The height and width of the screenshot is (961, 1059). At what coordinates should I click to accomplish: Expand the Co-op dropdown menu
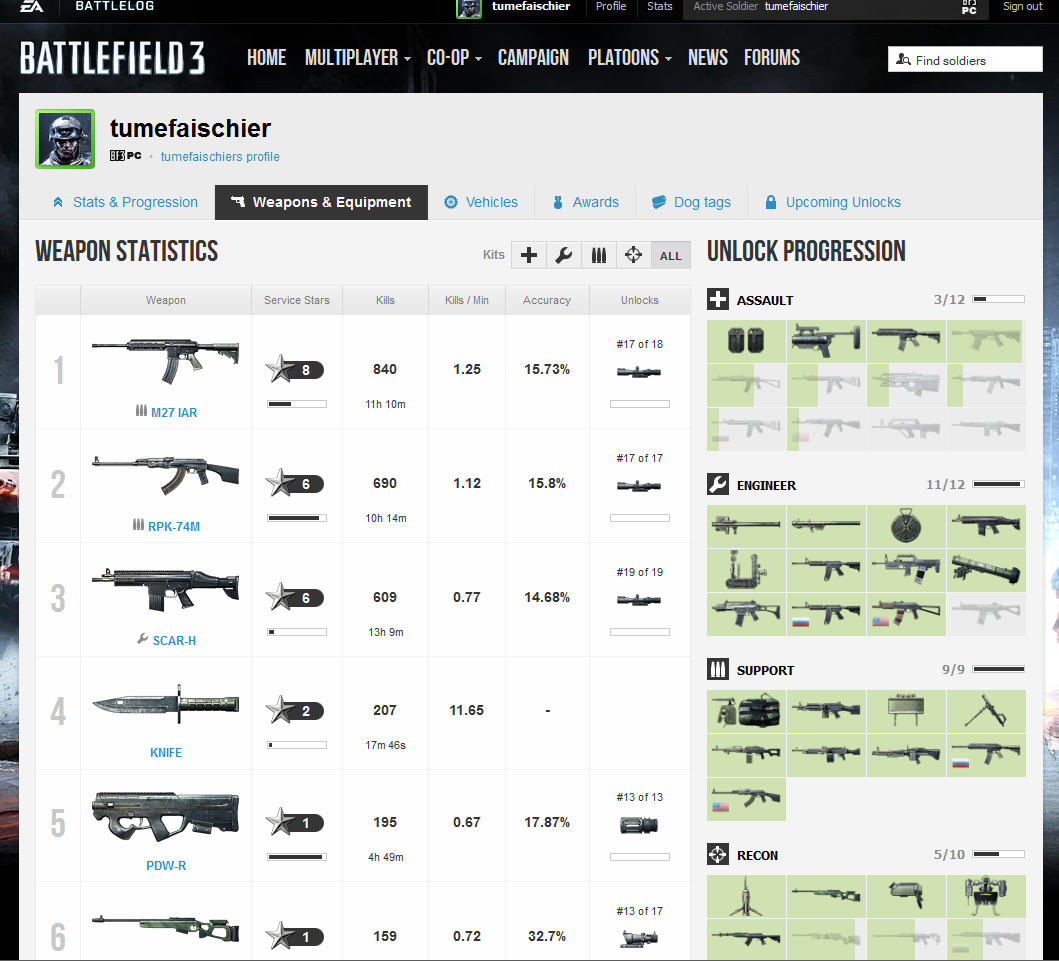coord(454,58)
